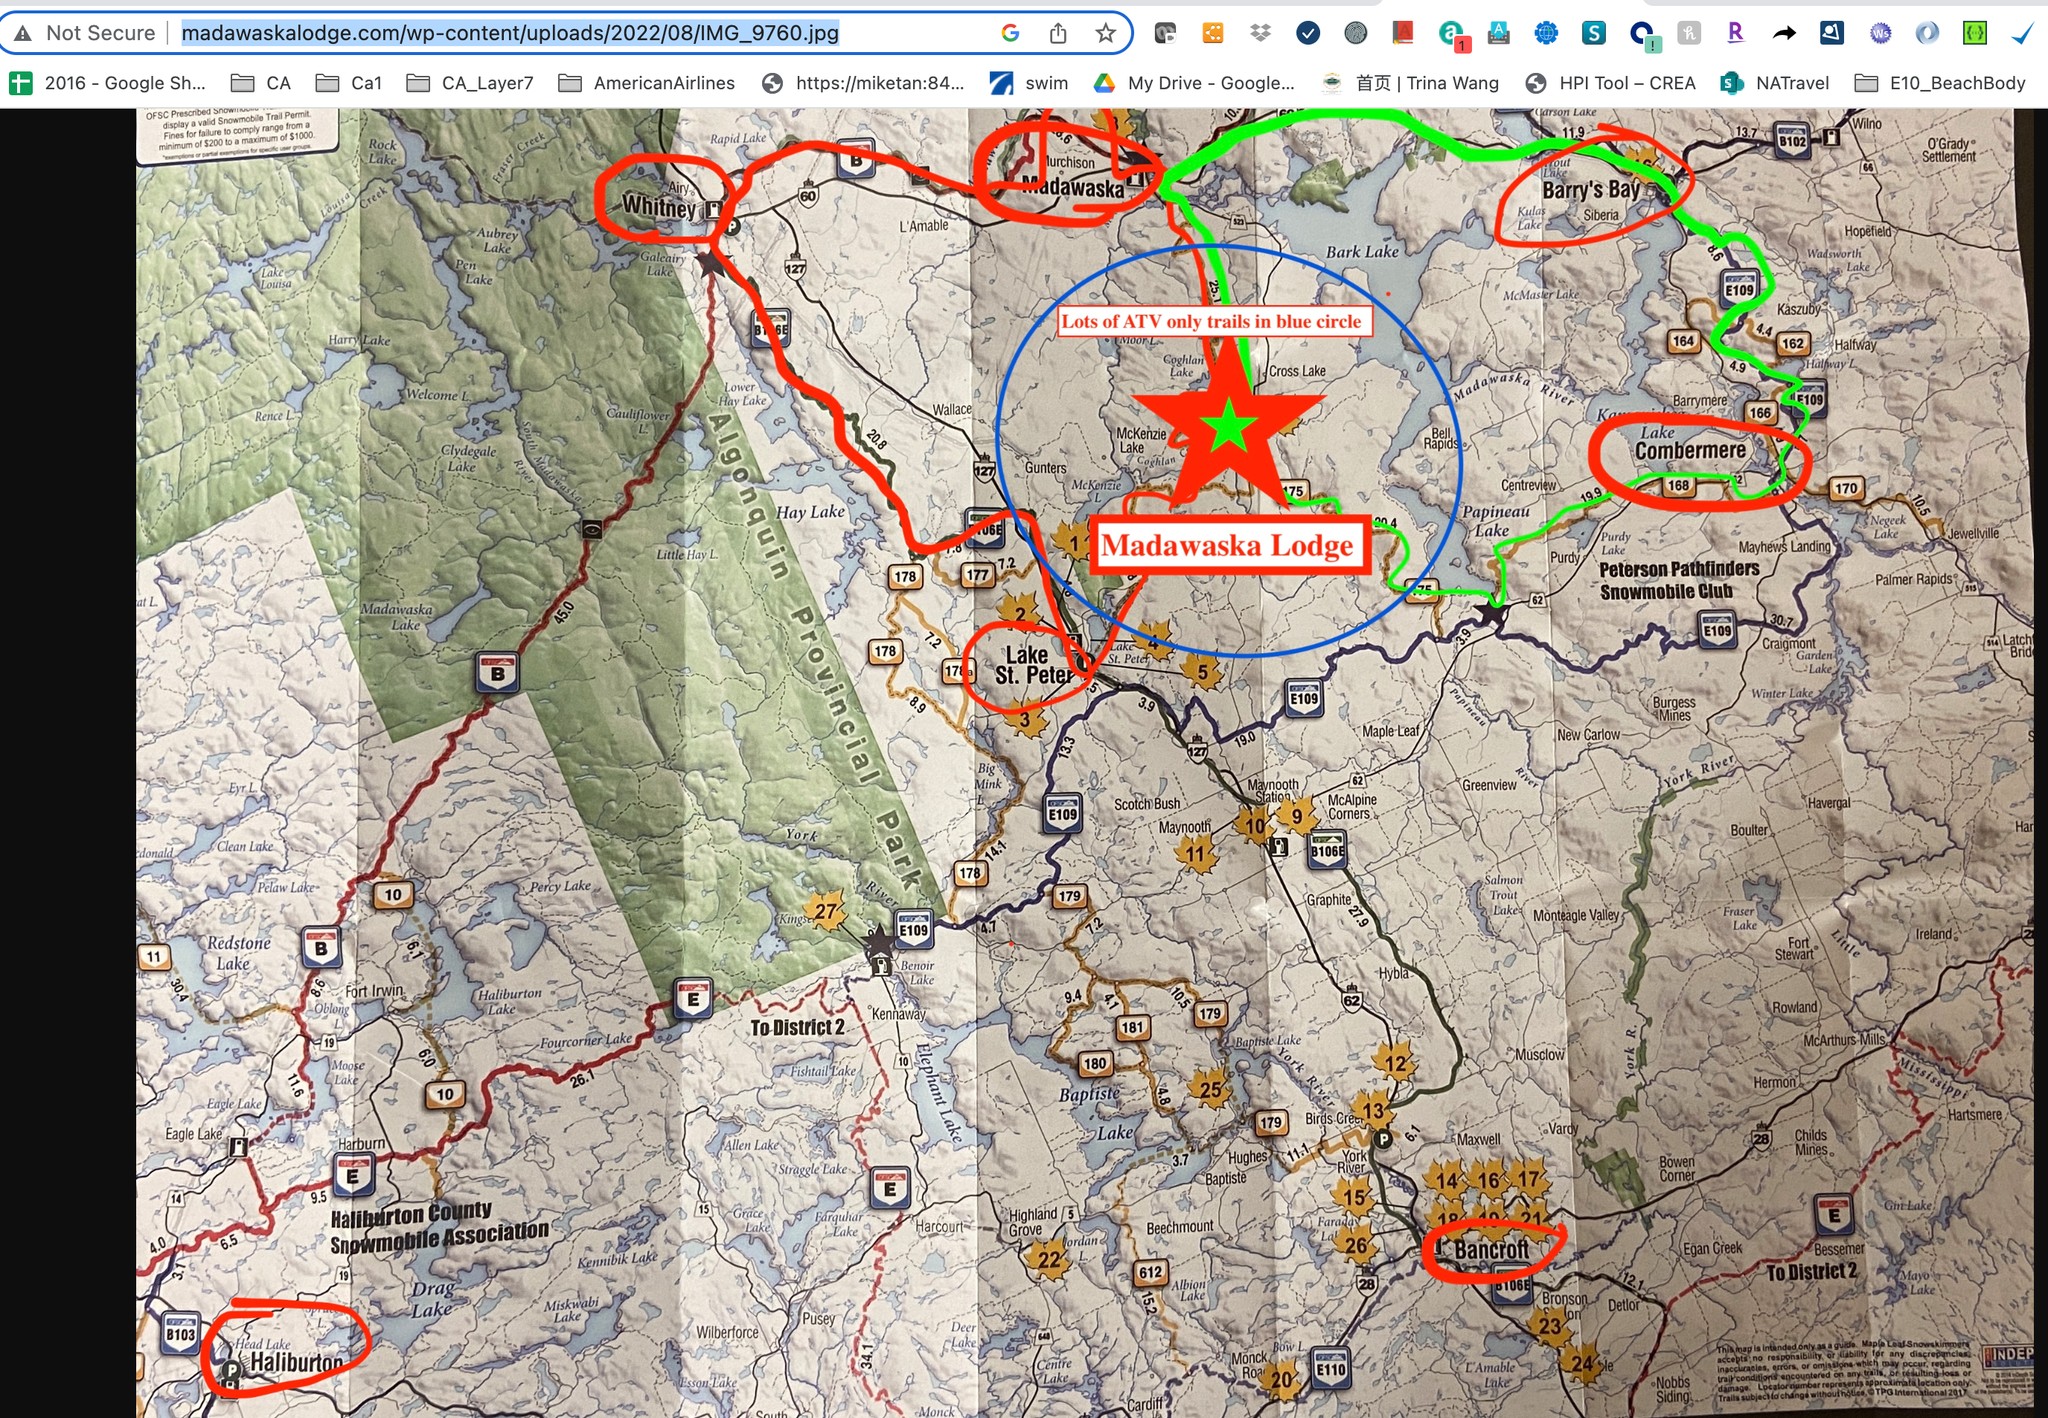Open the NATravel bookmark

(x=1774, y=83)
